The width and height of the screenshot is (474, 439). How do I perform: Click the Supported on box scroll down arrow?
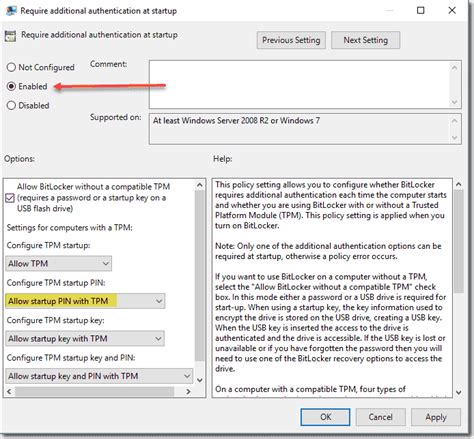tap(454, 137)
